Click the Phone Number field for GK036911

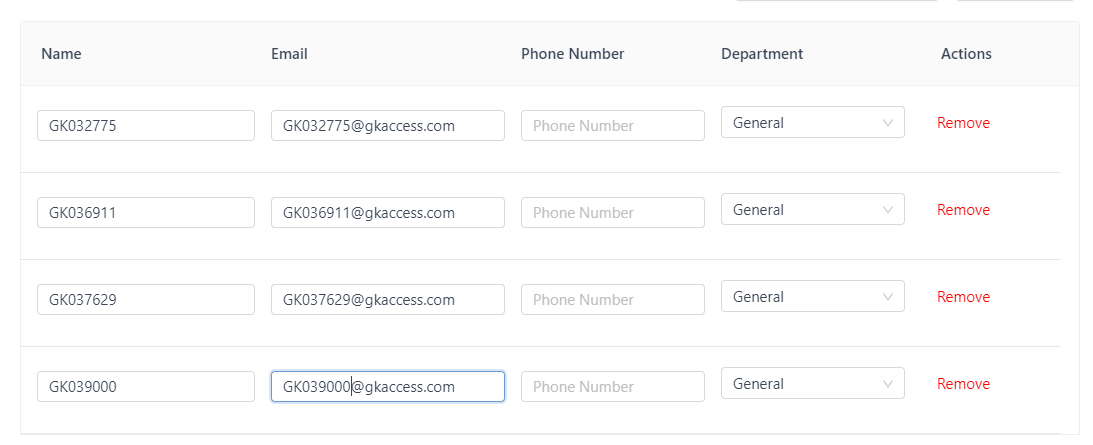click(612, 213)
